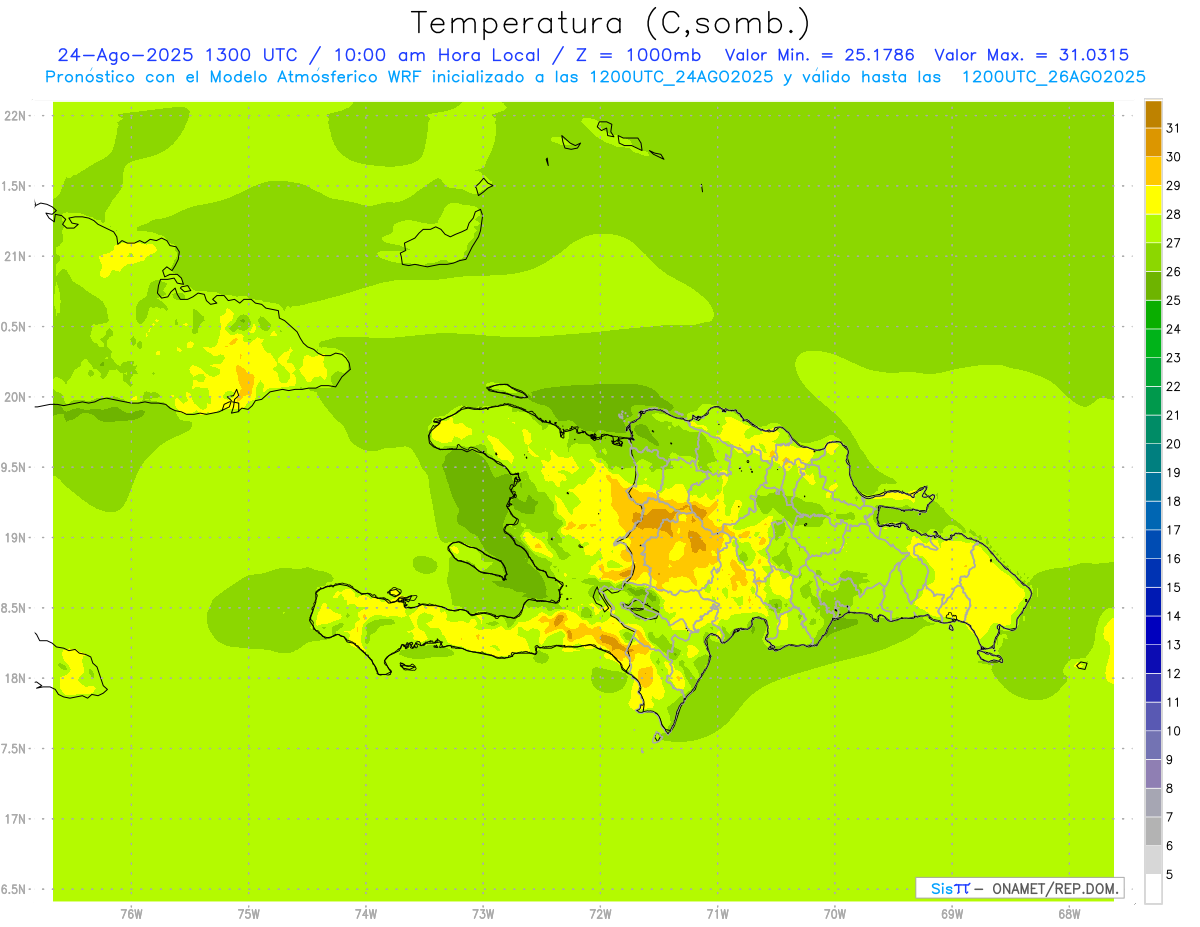
Task: Click the "22N" latitude axis label
Action: pyautogui.click(x=16, y=116)
